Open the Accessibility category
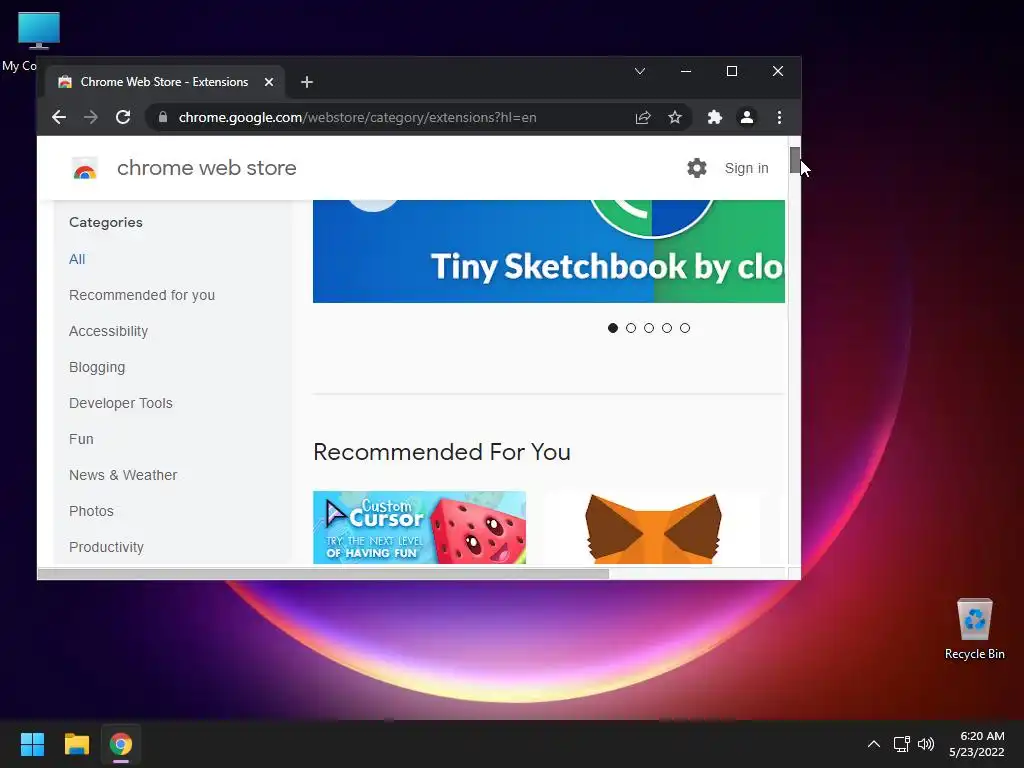 point(108,331)
